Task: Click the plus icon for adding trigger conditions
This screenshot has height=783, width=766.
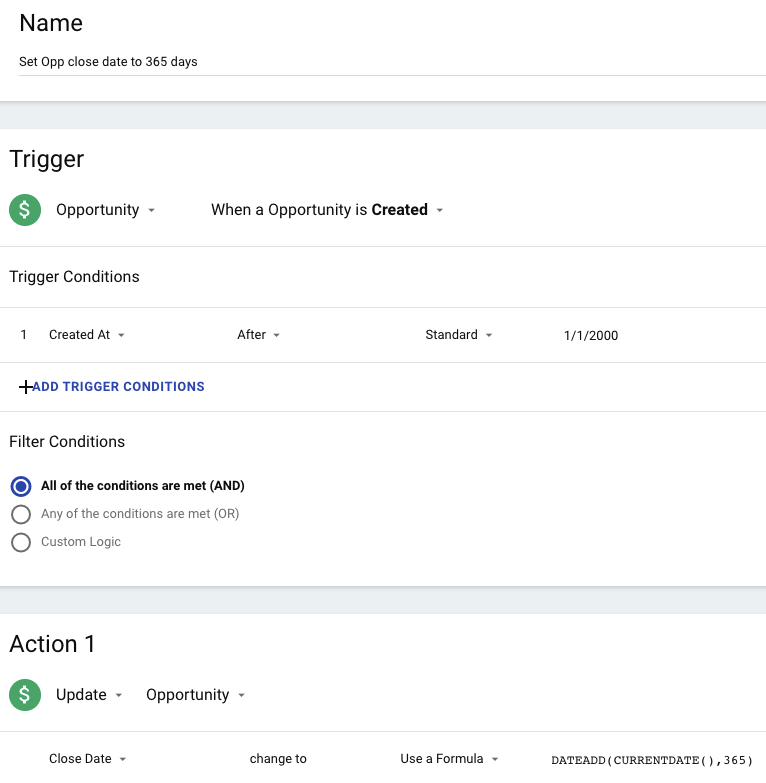Action: pos(25,387)
